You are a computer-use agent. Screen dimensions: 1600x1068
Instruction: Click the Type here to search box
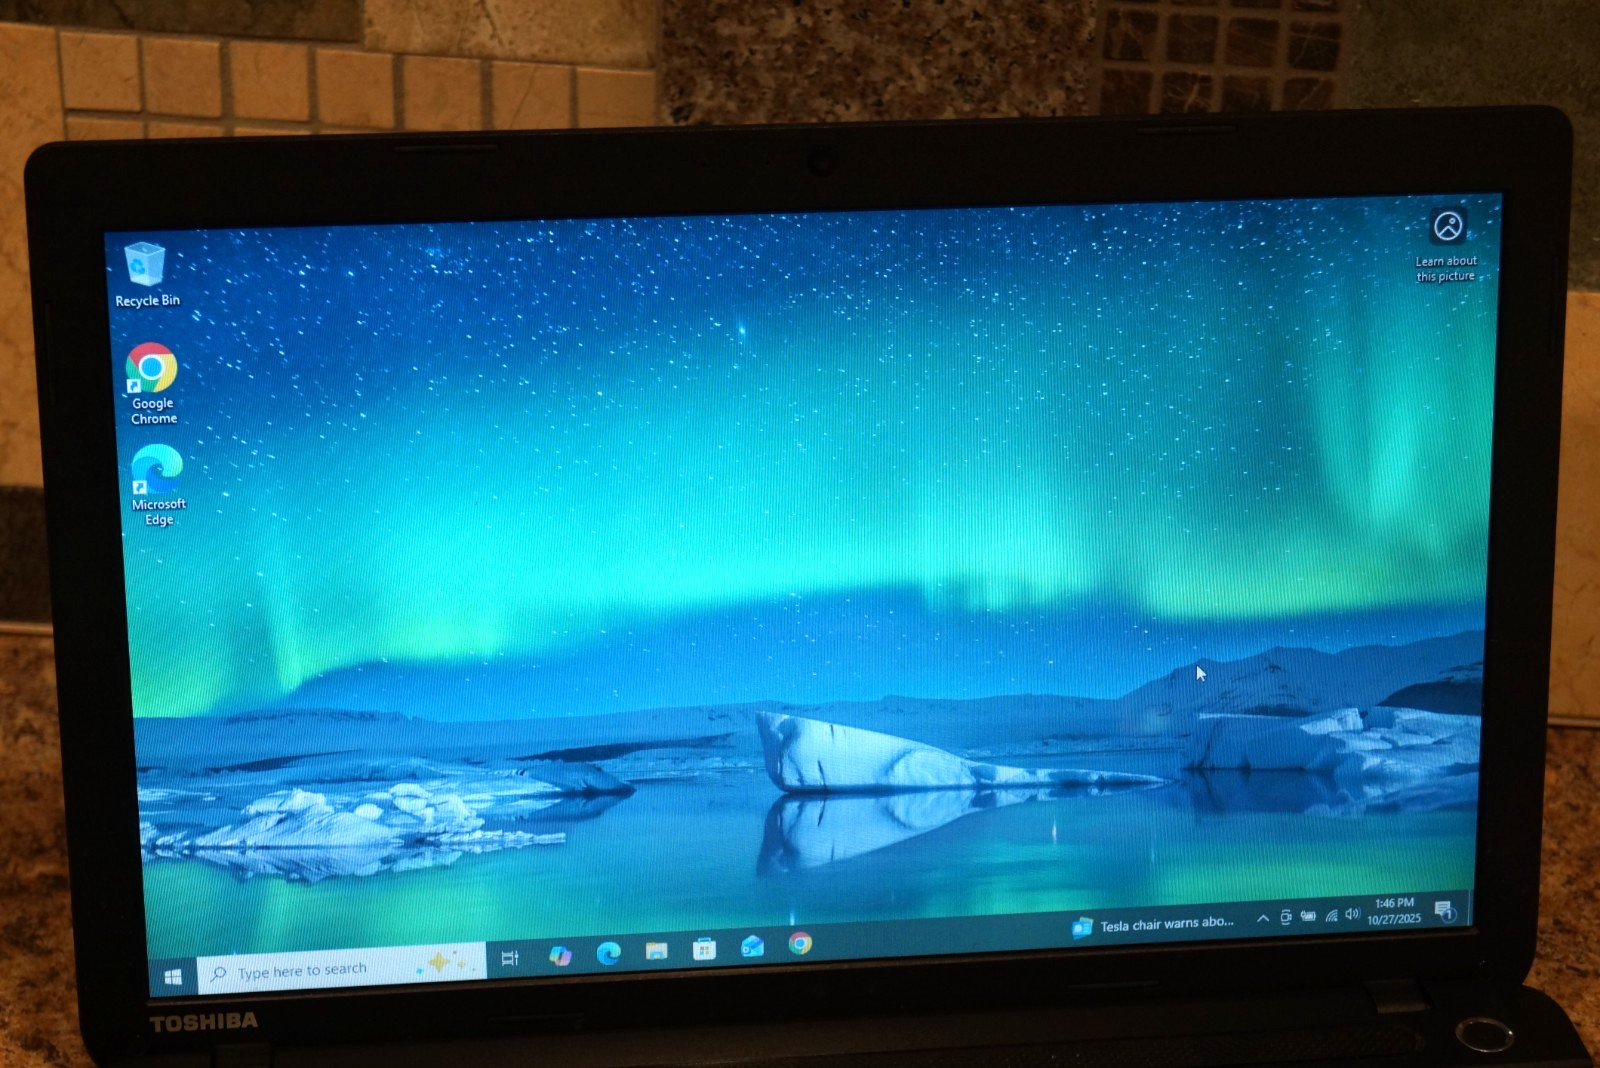[342, 969]
